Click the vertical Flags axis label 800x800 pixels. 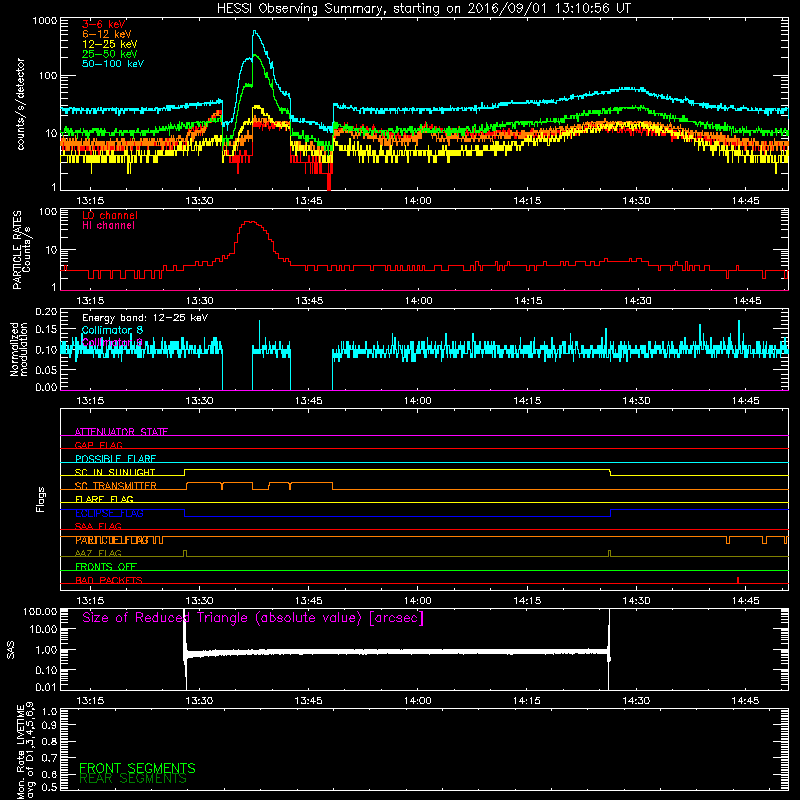tap(41, 499)
